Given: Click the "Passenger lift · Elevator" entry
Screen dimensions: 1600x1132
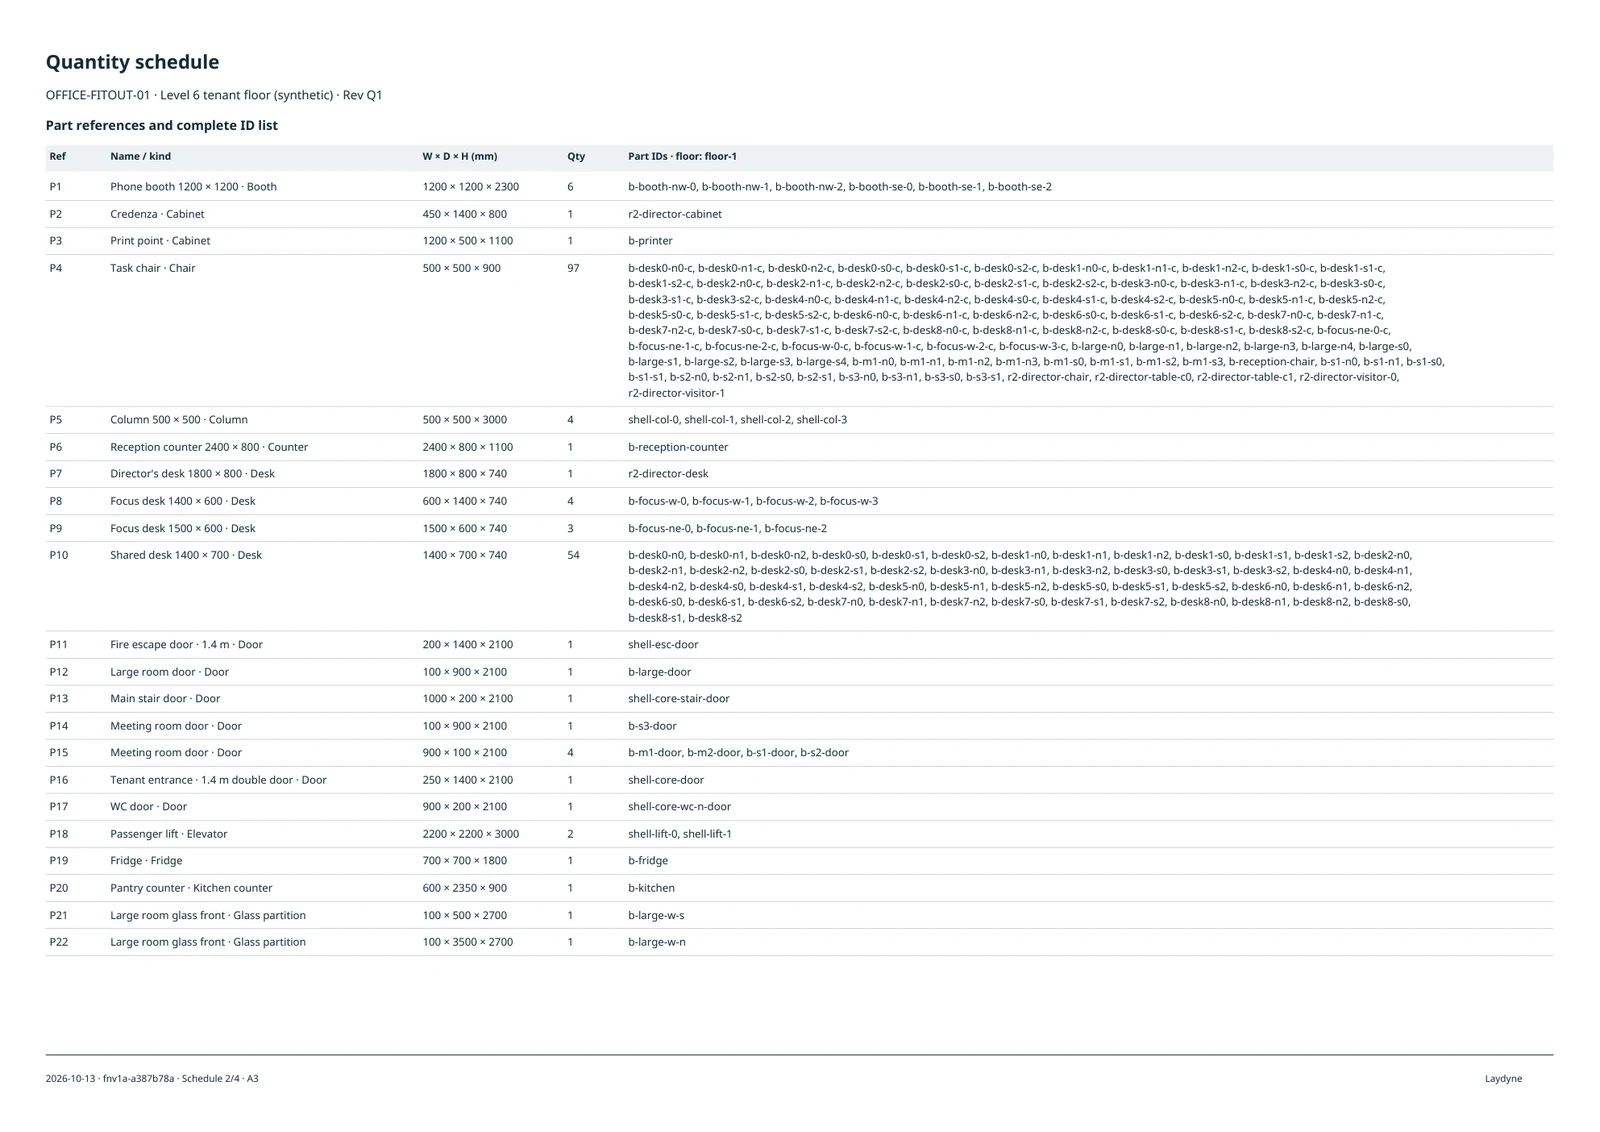Looking at the screenshot, I should pyautogui.click(x=169, y=834).
